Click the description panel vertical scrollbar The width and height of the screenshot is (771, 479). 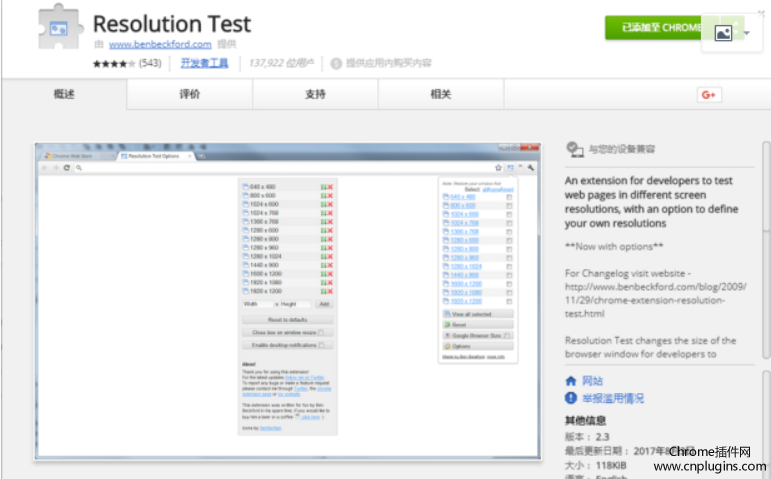766,250
